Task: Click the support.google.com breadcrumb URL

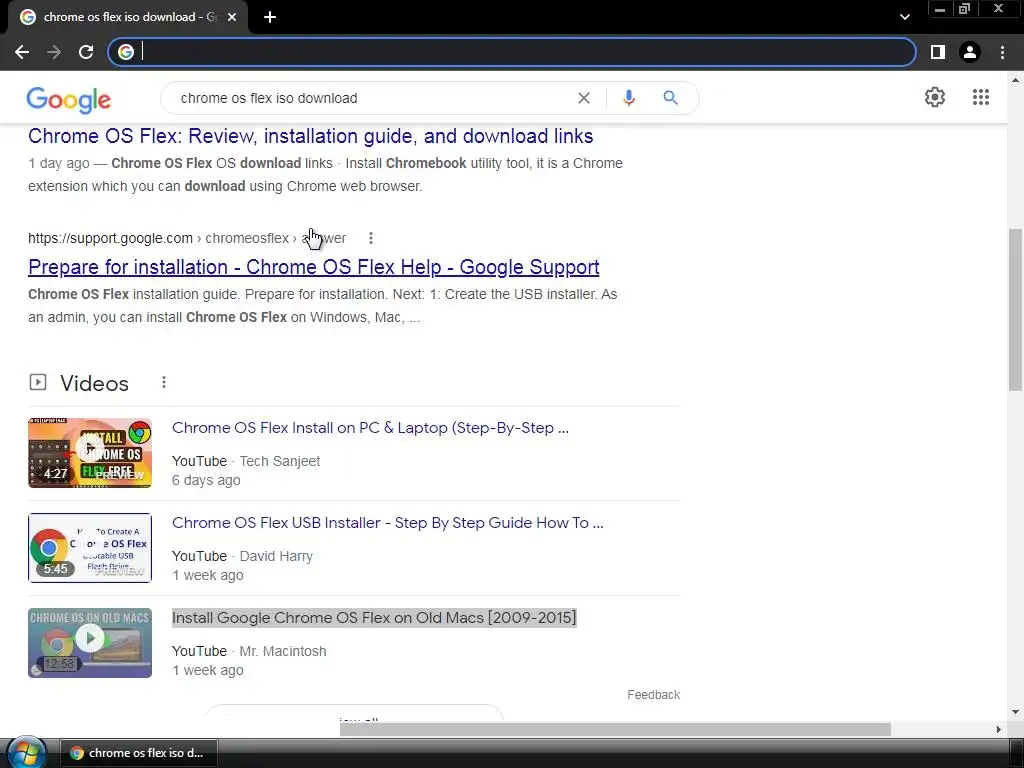Action: pos(187,238)
